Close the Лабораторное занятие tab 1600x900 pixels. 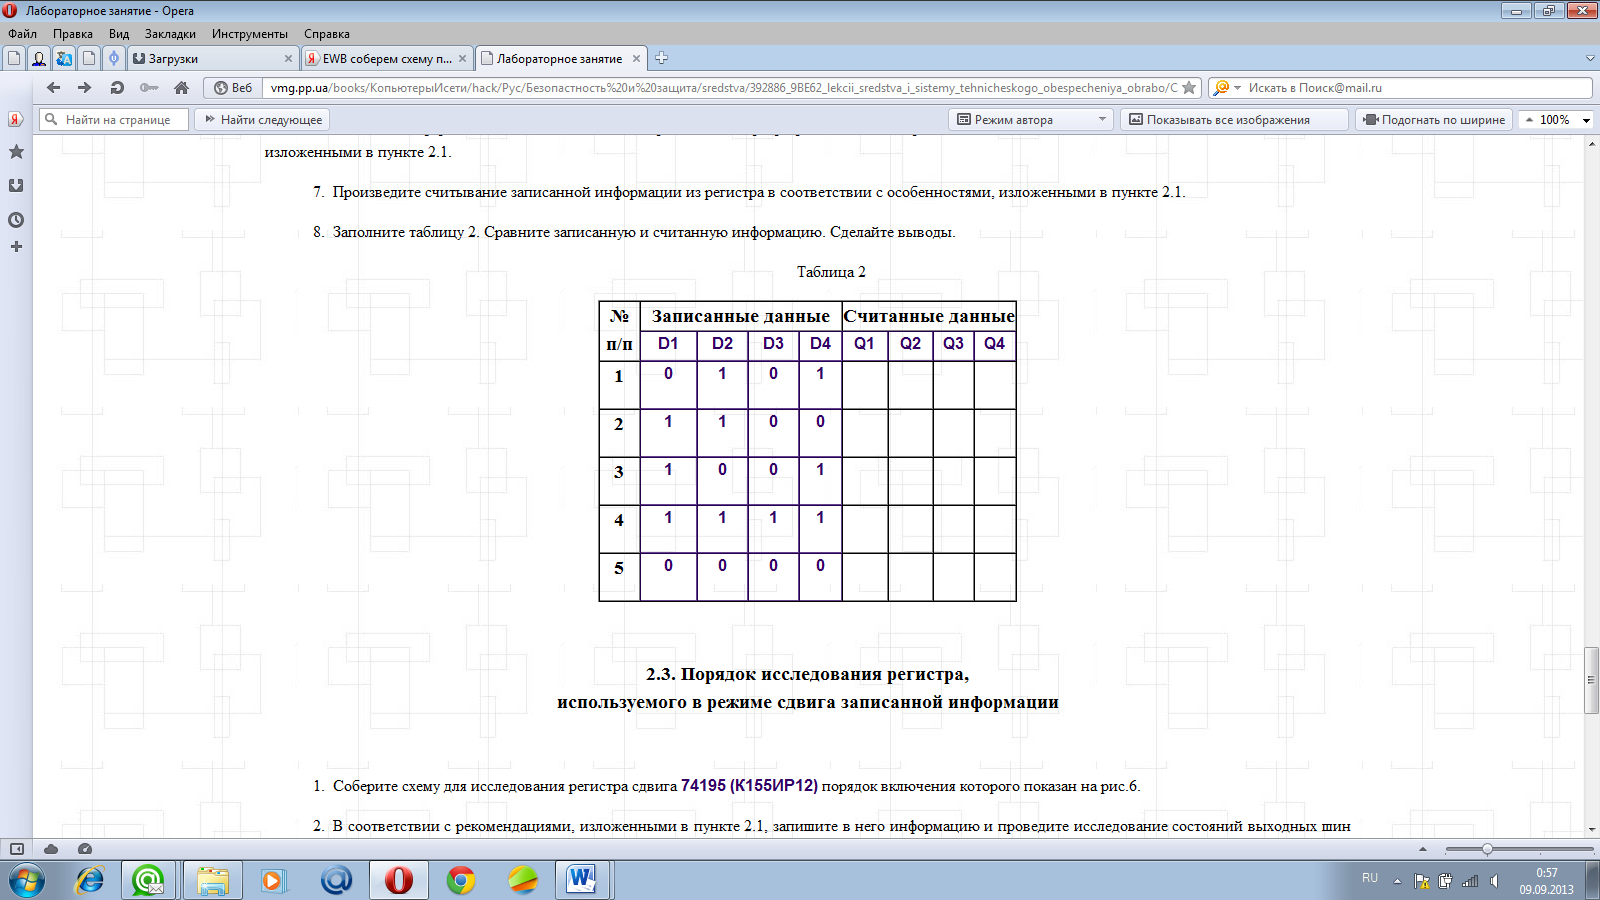(x=636, y=59)
